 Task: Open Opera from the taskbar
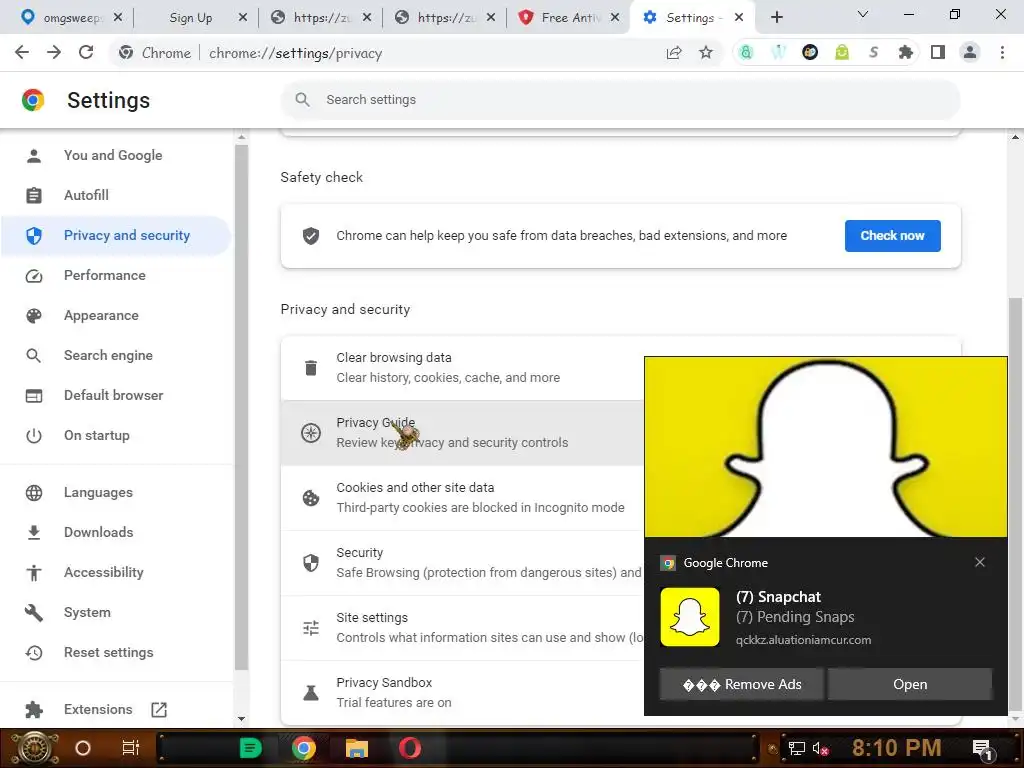(x=409, y=748)
